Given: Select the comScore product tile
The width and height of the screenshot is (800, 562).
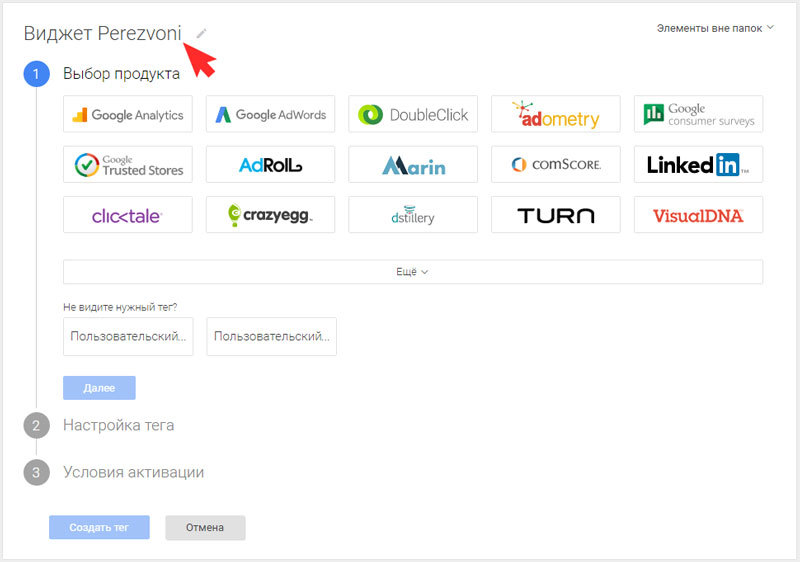Looking at the screenshot, I should 556,165.
